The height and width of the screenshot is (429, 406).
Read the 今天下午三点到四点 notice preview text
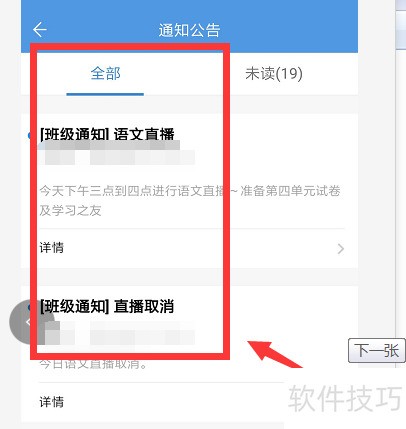click(190, 200)
